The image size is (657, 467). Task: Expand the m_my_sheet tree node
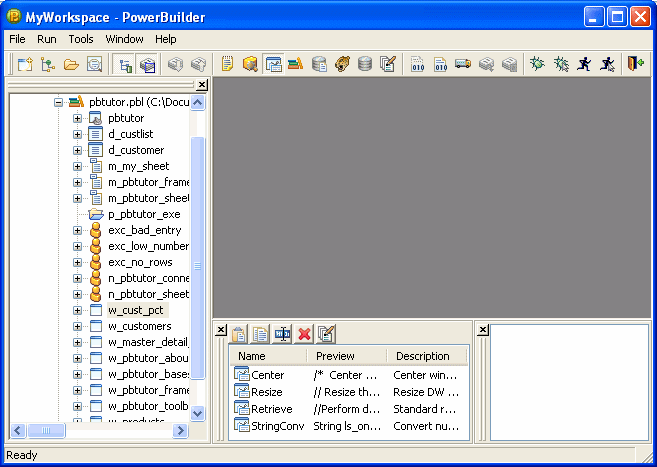point(78,166)
